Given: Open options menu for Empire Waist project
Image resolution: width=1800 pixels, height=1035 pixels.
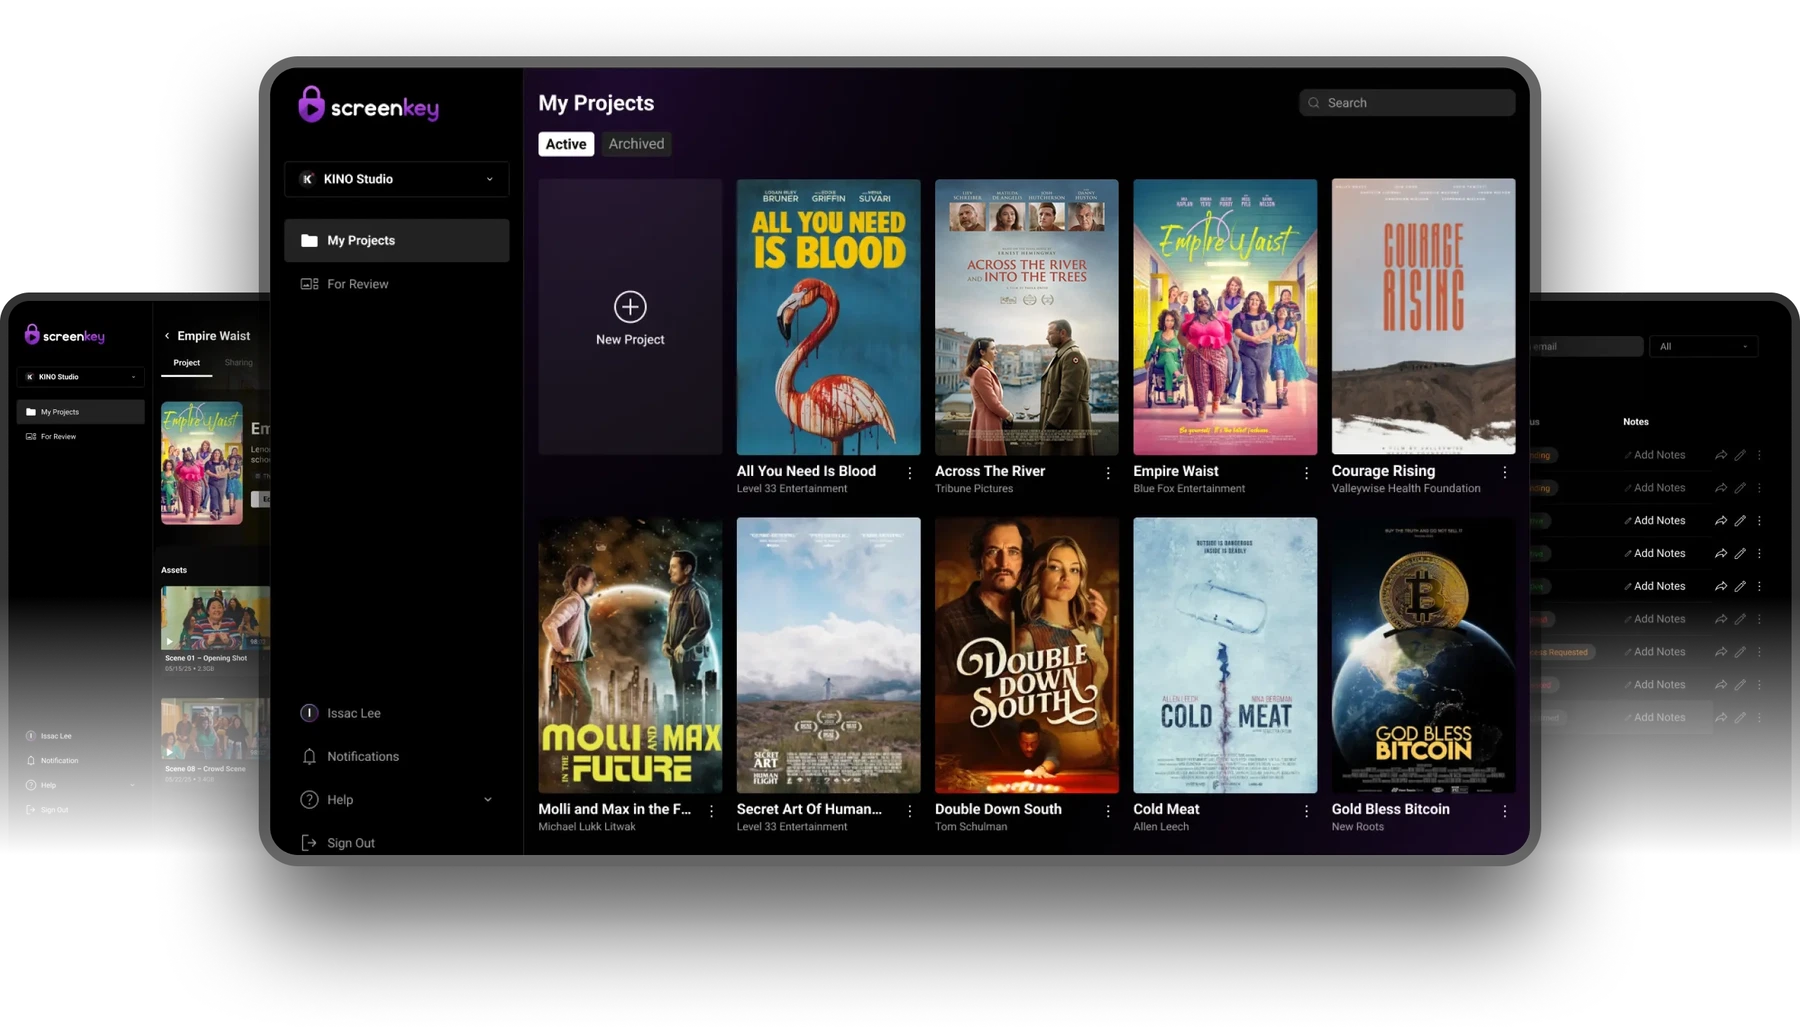Looking at the screenshot, I should (x=1305, y=473).
